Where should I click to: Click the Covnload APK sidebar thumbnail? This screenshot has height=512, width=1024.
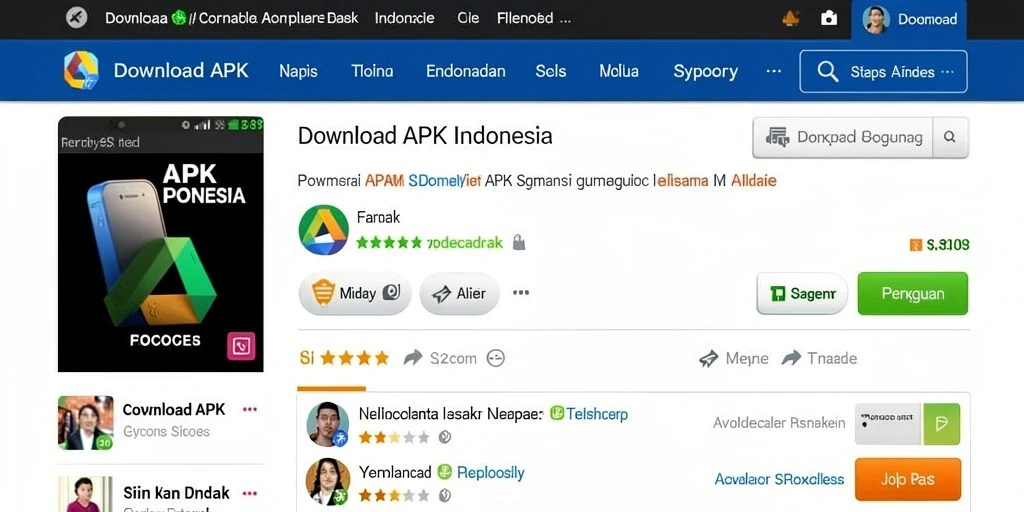[86, 423]
